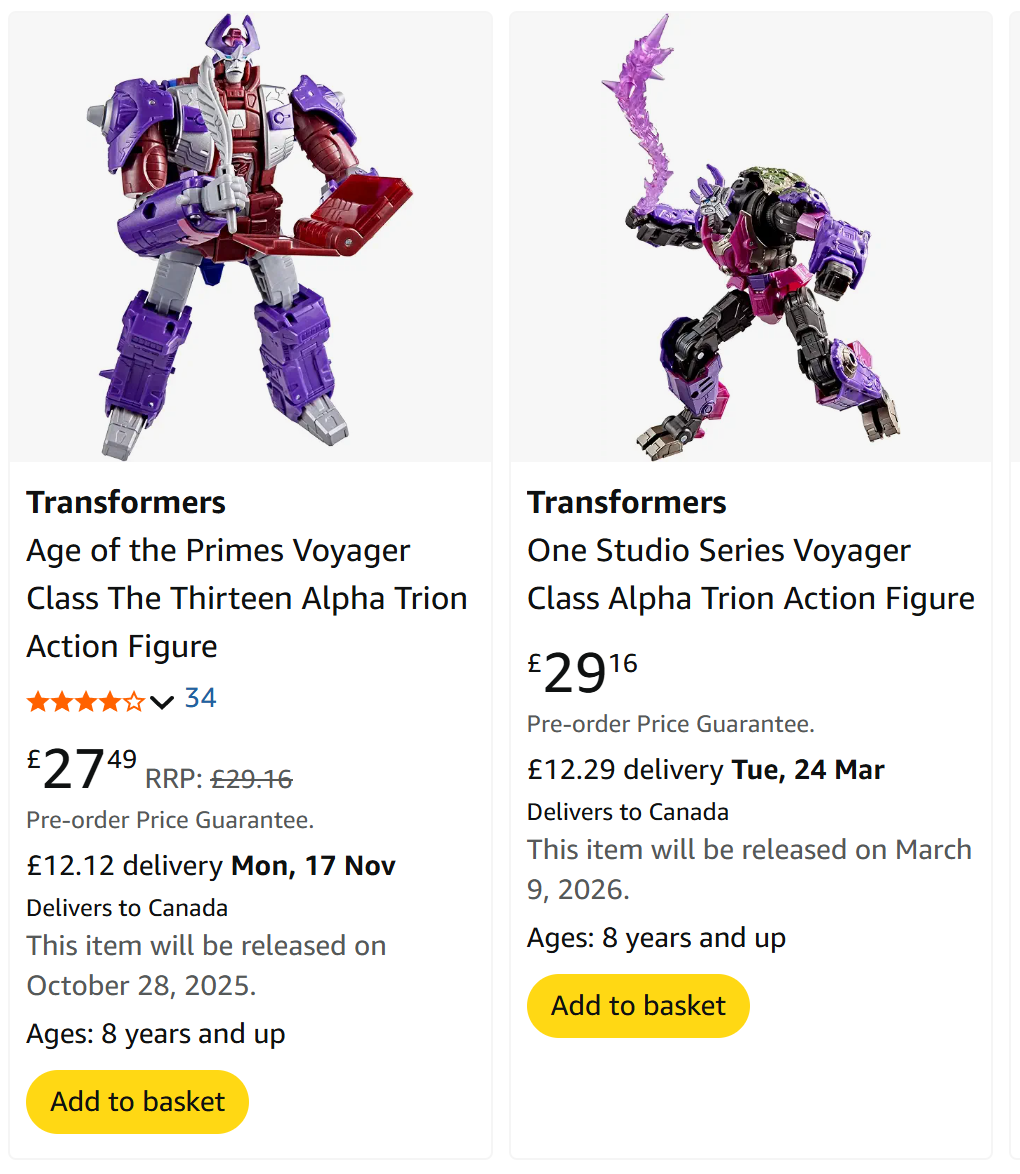Click Transformers brand above One Studio Series
Viewport: 1020px width, 1174px height.
[626, 502]
